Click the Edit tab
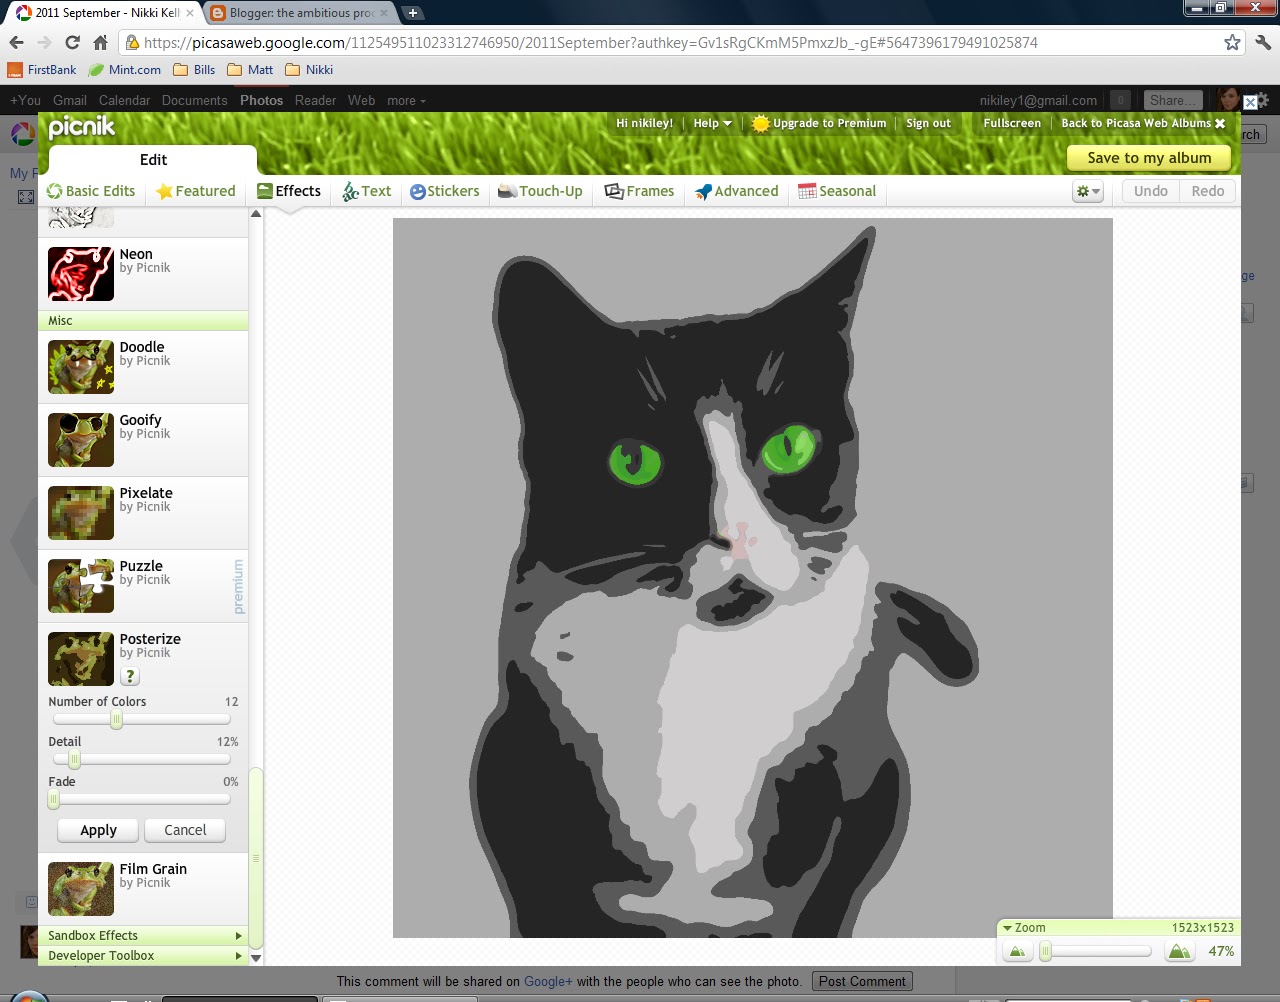This screenshot has width=1280, height=1002. point(153,160)
